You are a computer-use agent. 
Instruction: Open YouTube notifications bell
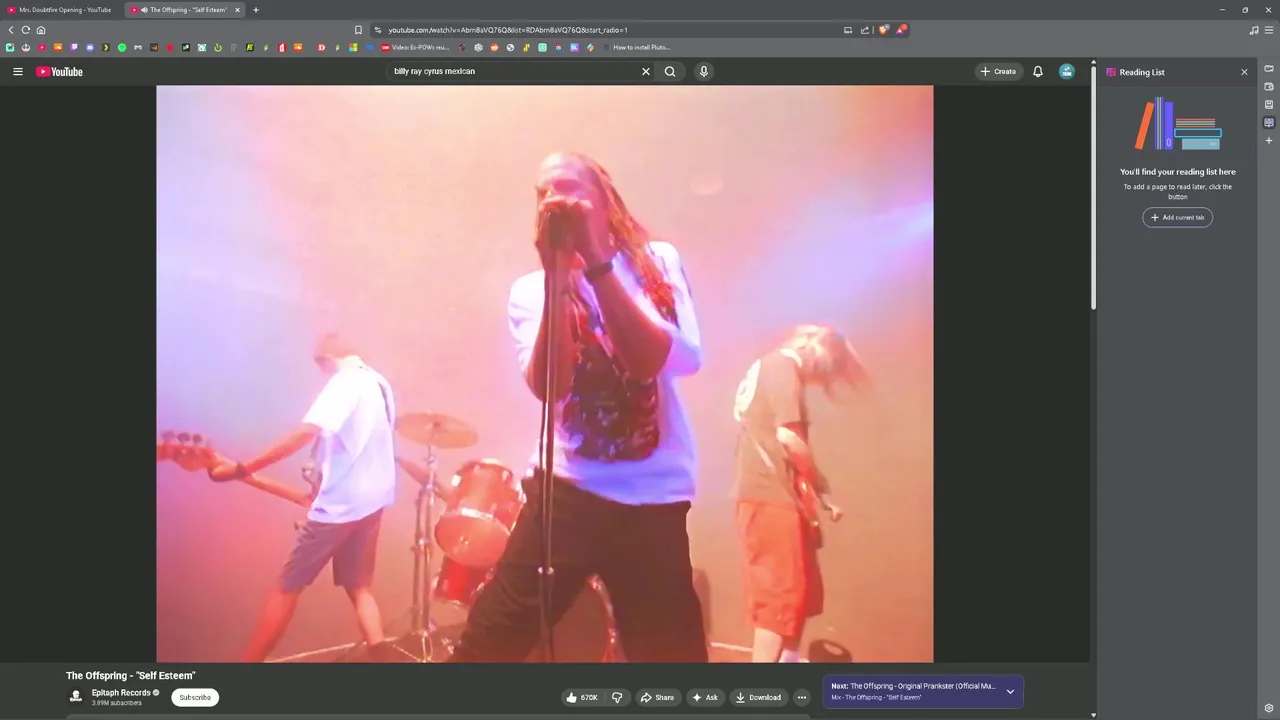(1038, 71)
